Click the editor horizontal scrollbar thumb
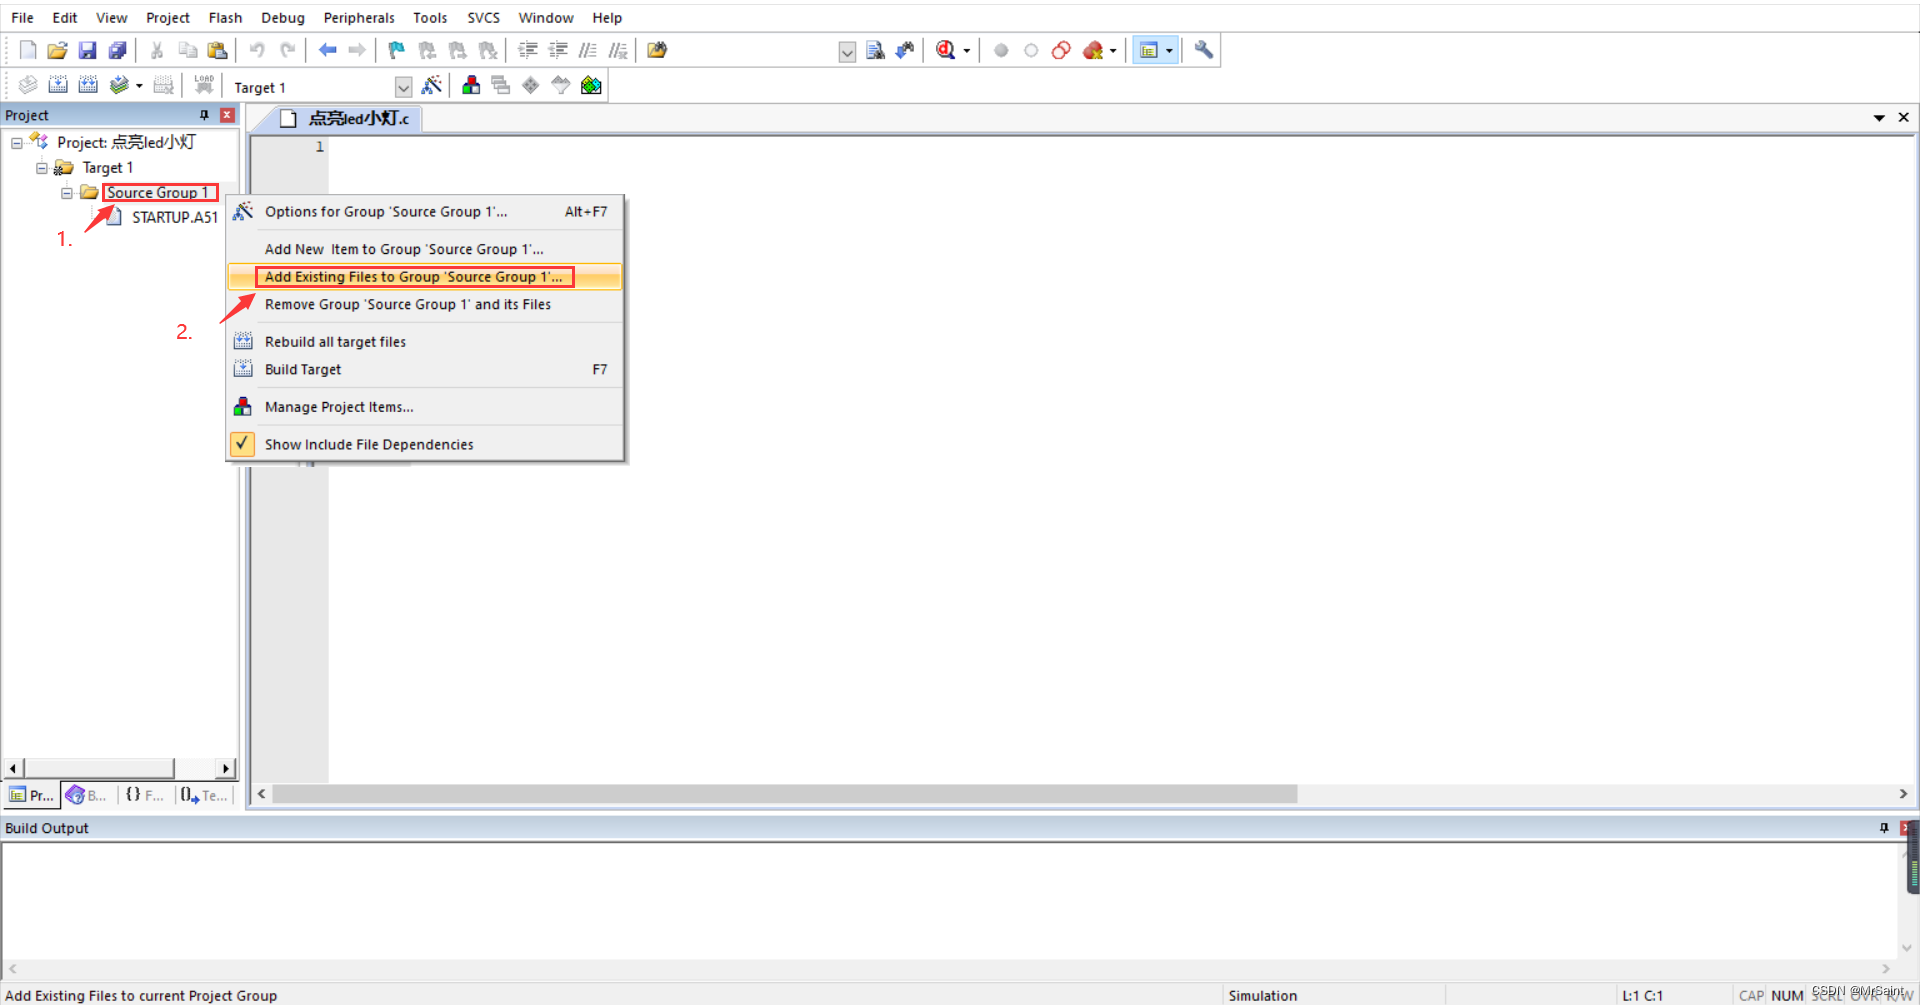 785,794
